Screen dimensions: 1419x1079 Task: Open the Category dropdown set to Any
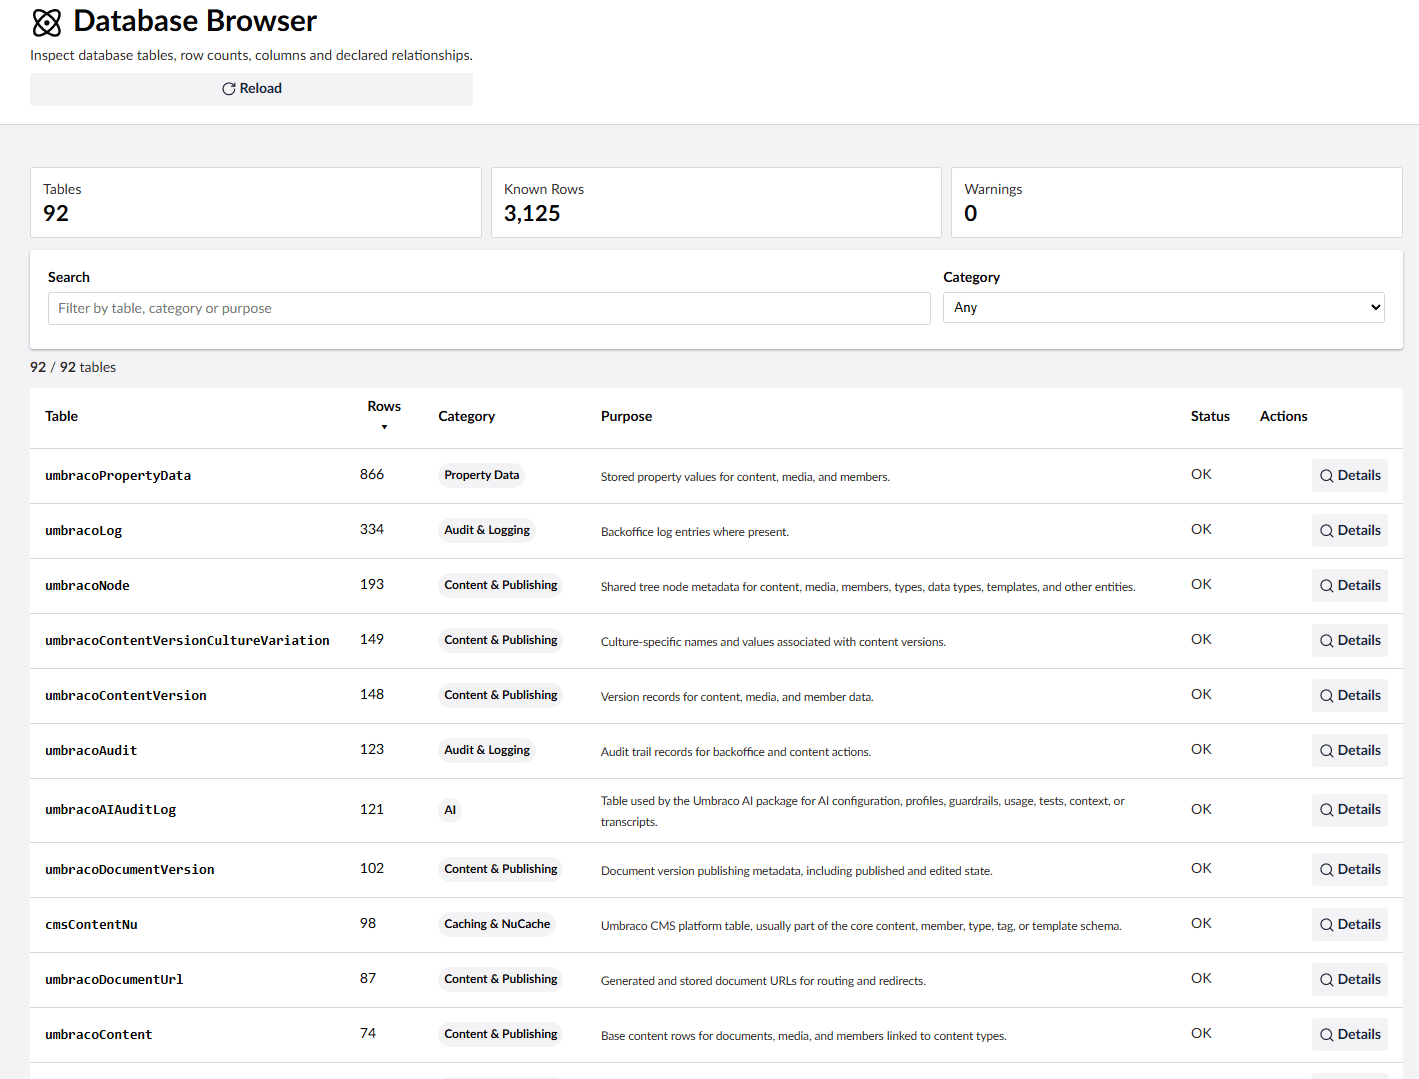tap(1164, 307)
